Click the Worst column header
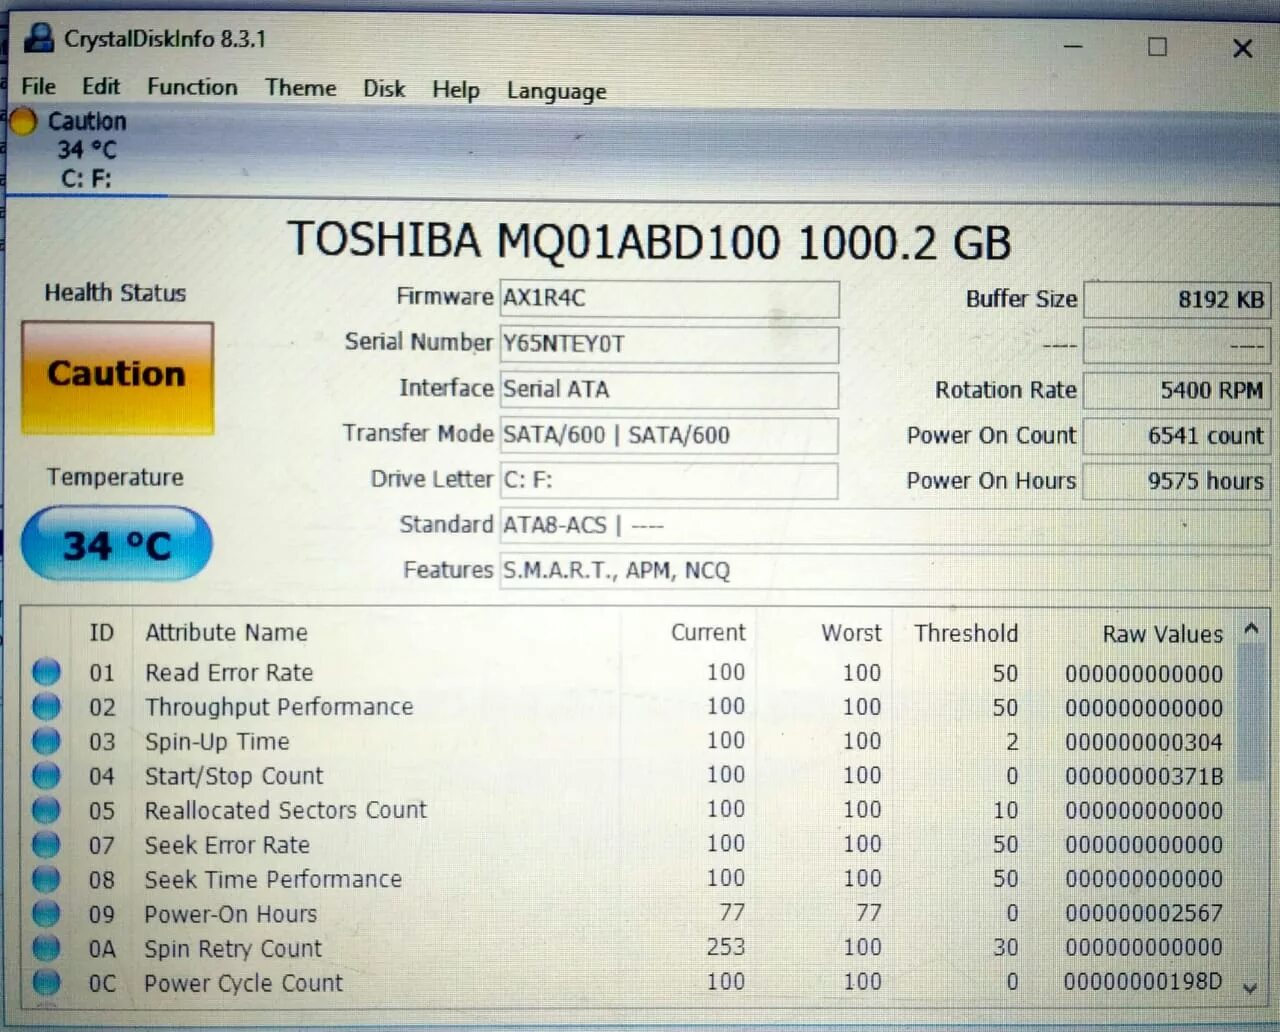 click(851, 633)
